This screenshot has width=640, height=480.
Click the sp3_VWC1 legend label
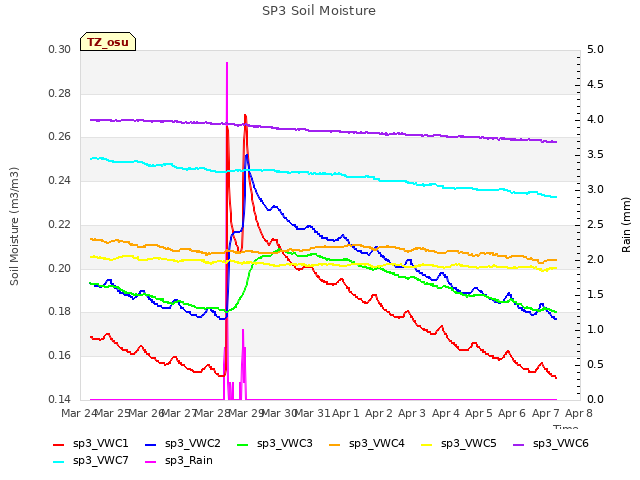tap(100, 443)
